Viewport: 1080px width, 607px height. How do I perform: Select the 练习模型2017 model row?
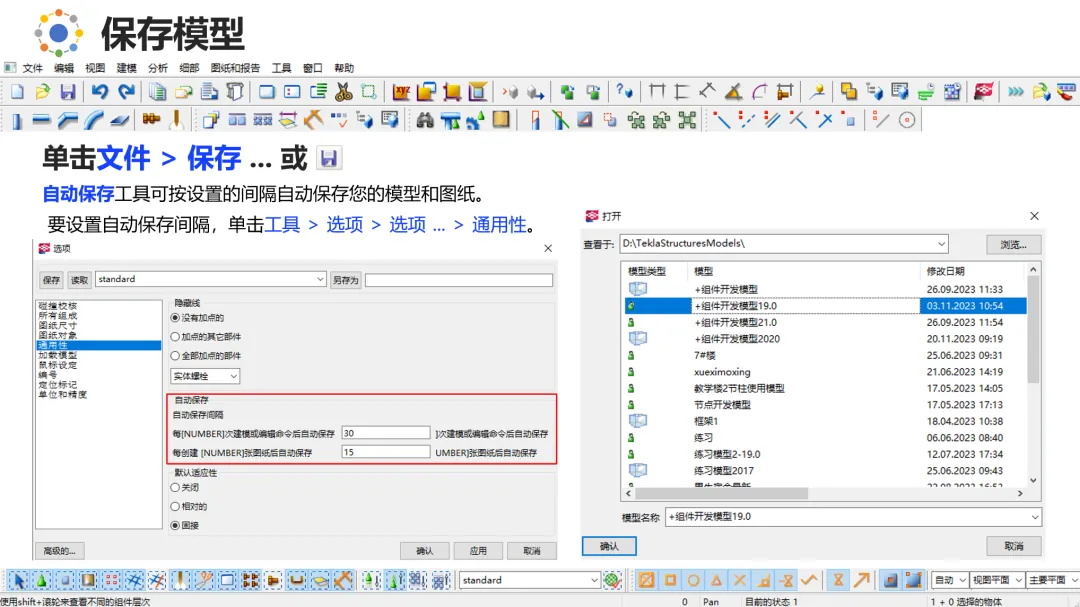[825, 471]
